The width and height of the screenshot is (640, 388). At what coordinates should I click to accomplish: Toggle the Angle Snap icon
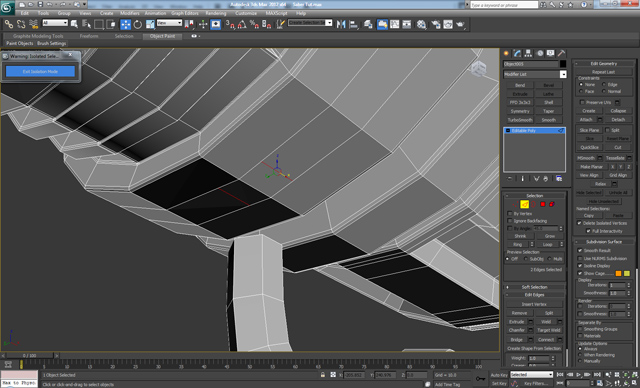[x=242, y=24]
